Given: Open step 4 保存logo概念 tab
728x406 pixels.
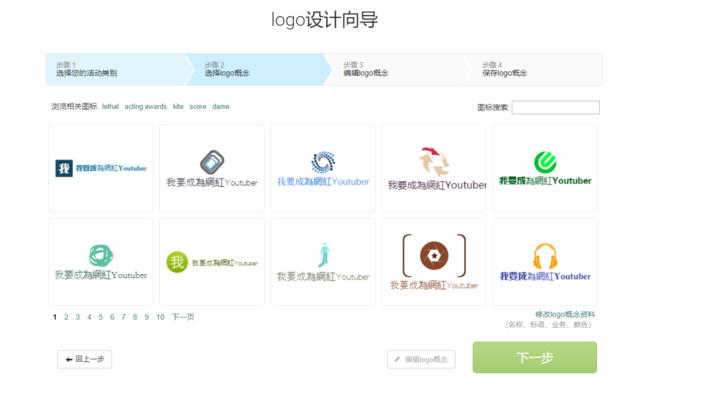Looking at the screenshot, I should [x=534, y=69].
